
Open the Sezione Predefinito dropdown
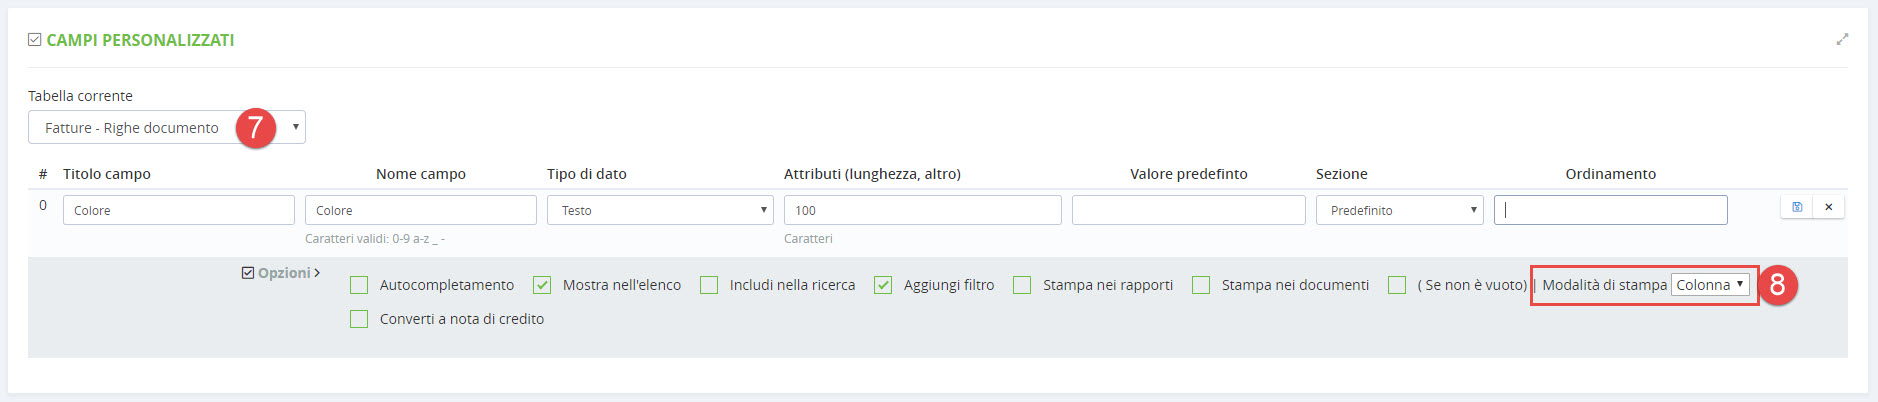1399,210
